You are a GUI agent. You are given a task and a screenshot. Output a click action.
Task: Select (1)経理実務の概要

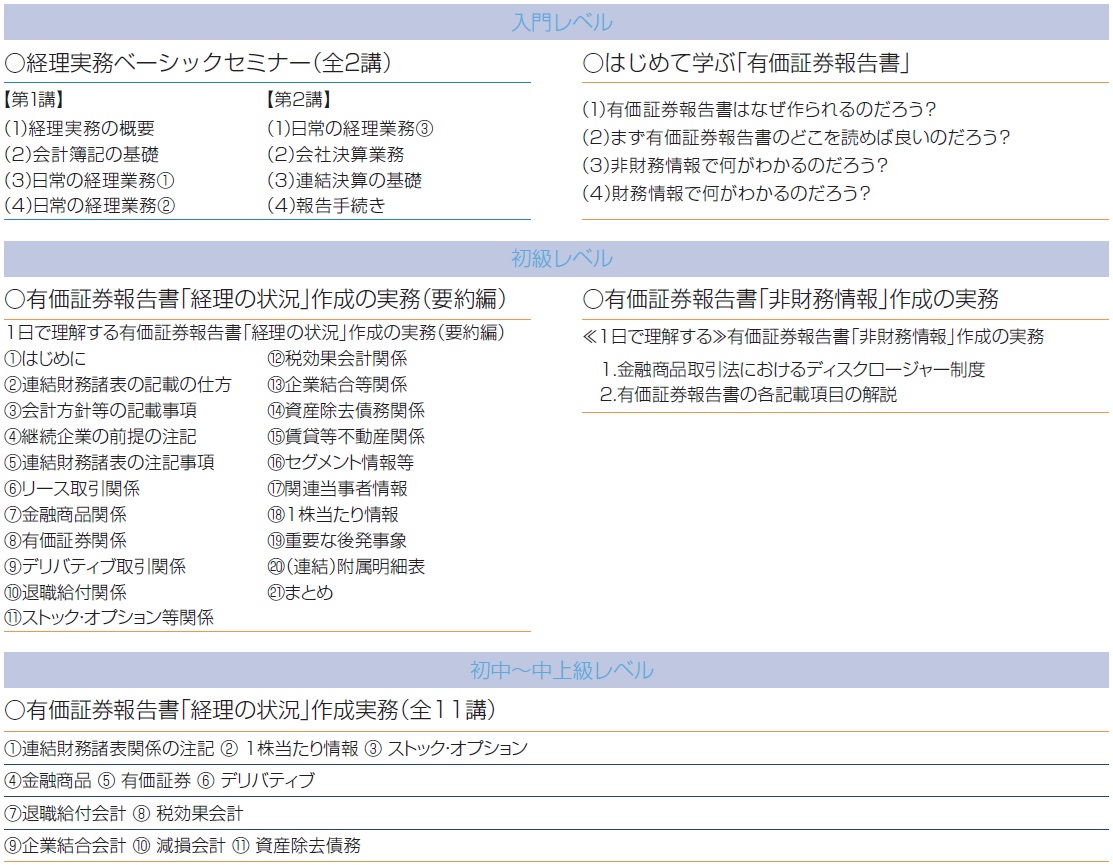80,128
